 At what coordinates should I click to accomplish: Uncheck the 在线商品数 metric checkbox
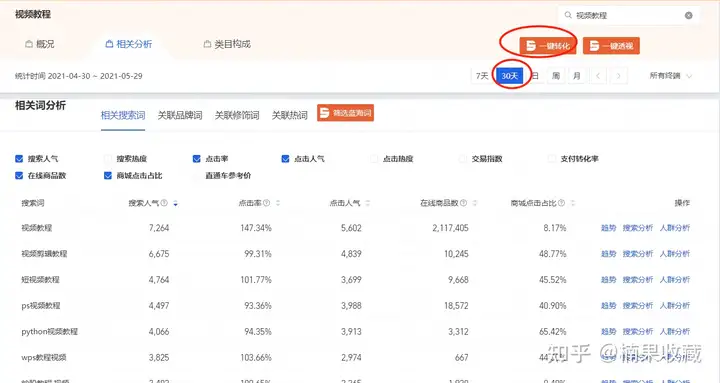(x=19, y=175)
